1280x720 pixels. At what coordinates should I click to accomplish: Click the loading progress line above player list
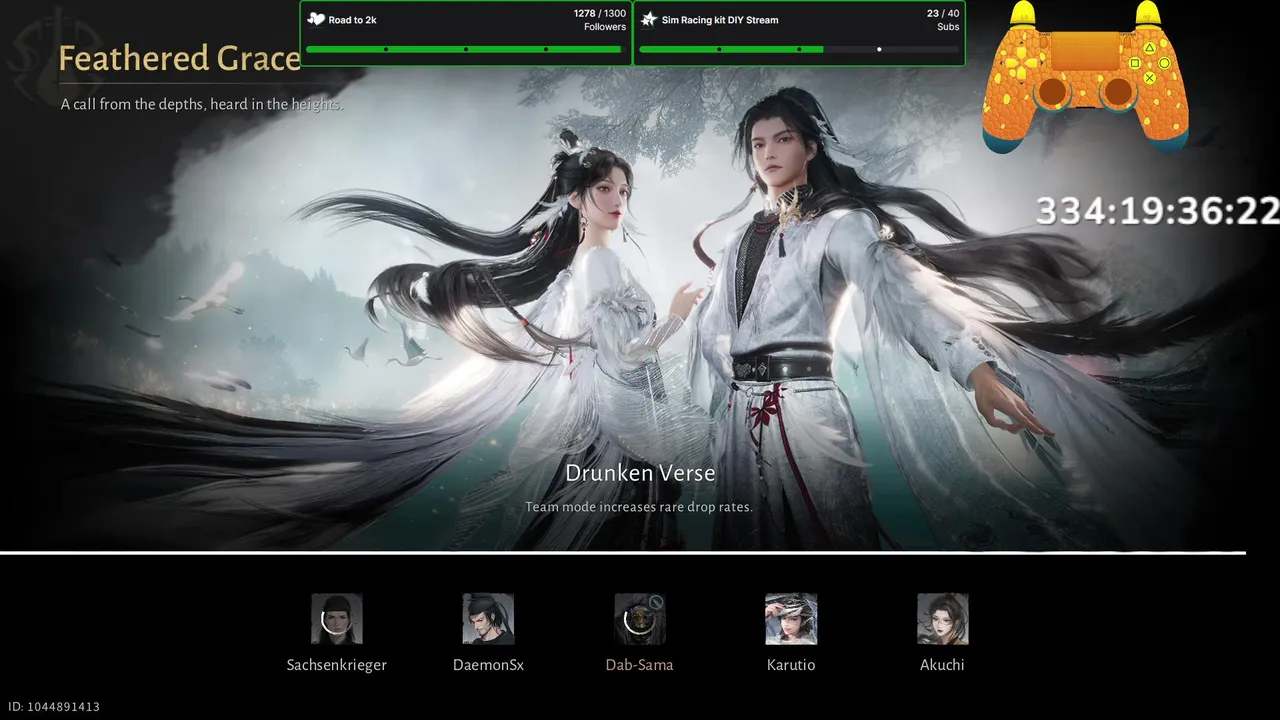[x=623, y=552]
